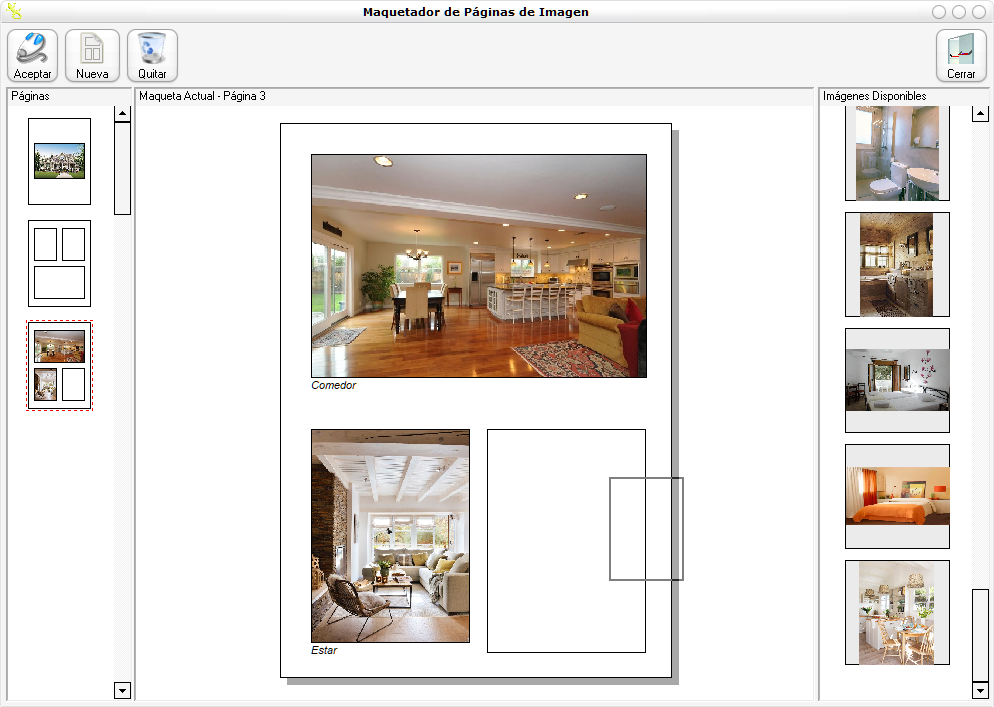Click the application icon in title bar
The width and height of the screenshot is (994, 707).
coord(14,12)
